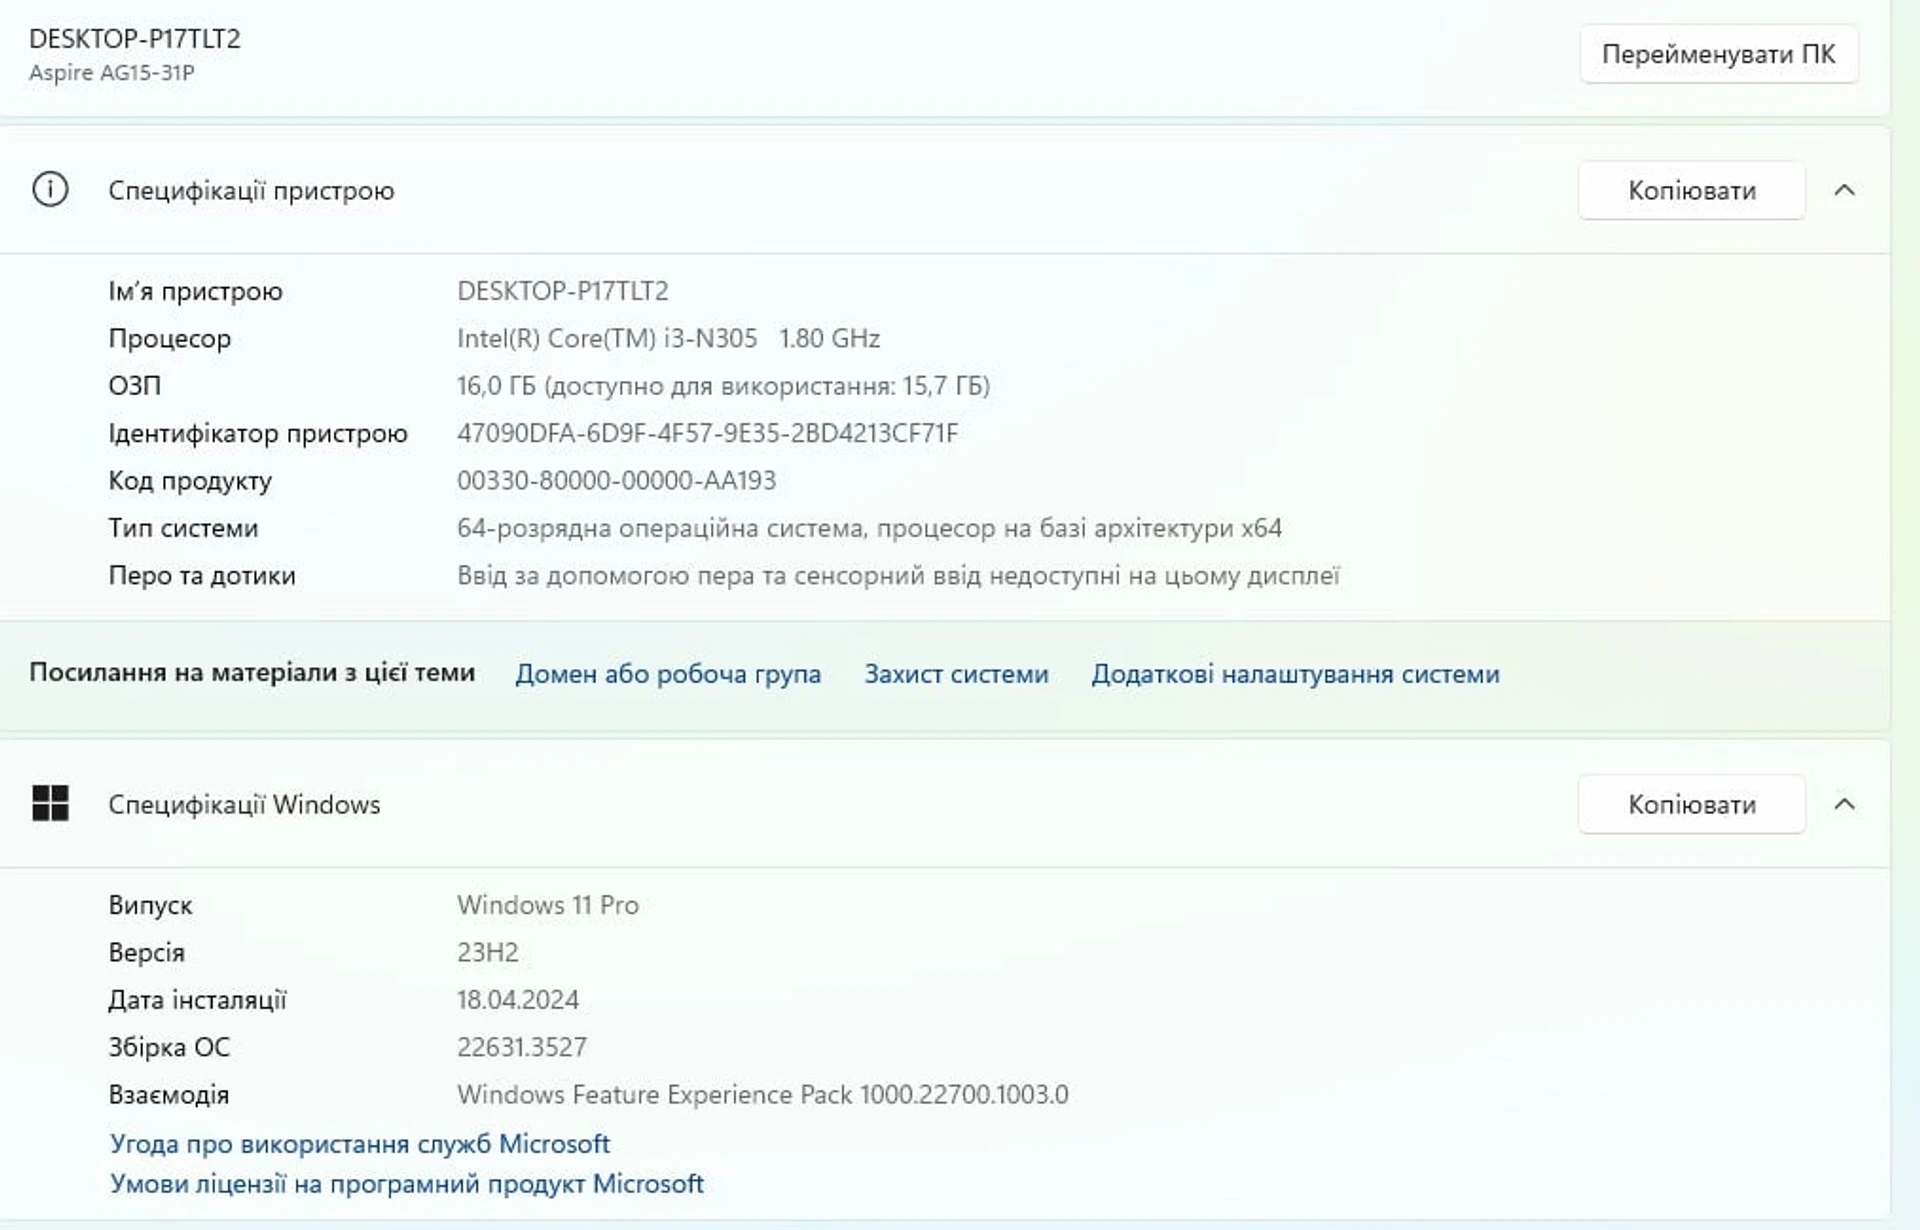Collapse the Специфікації Windows section chevron

(1844, 804)
